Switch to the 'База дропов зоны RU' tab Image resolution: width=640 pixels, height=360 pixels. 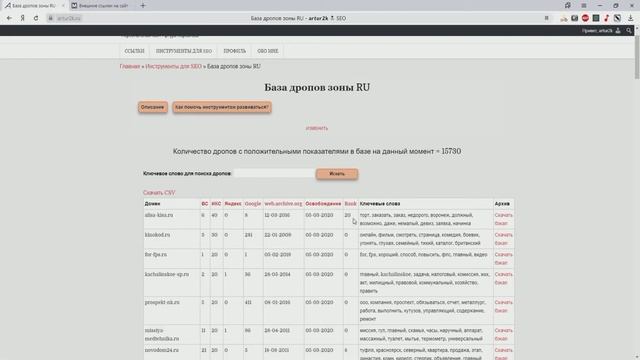33,6
